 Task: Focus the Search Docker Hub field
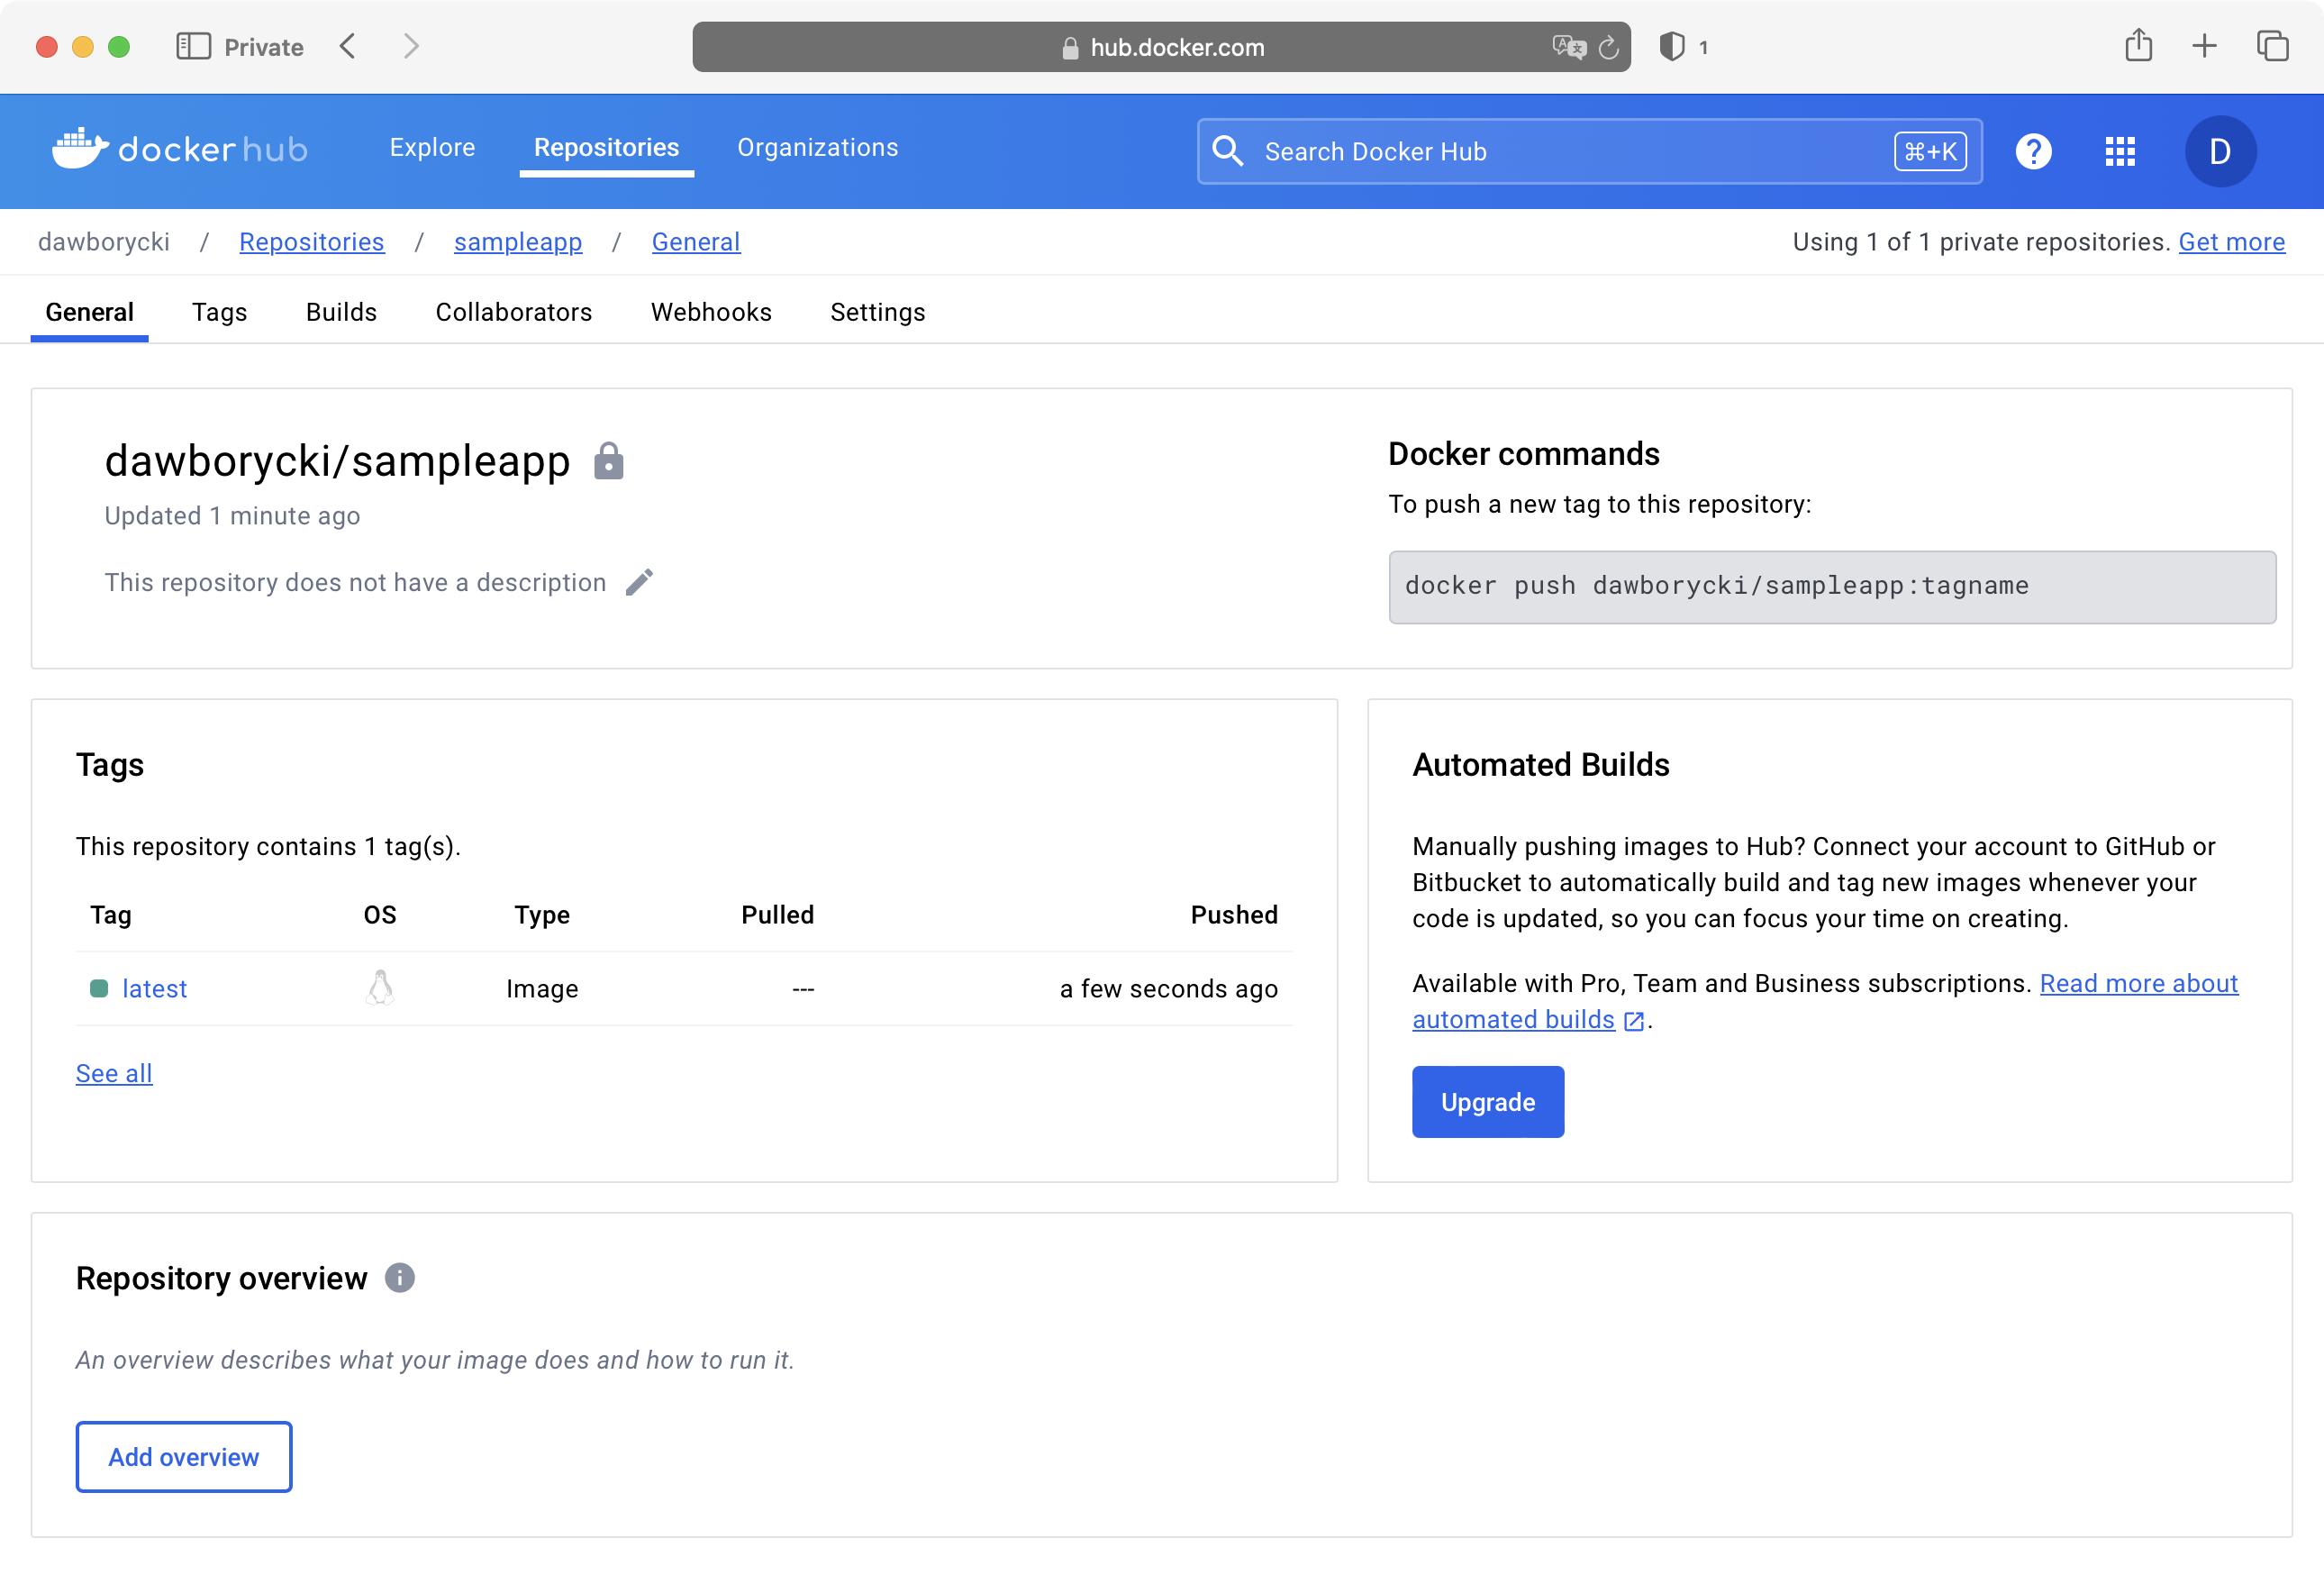(1589, 151)
